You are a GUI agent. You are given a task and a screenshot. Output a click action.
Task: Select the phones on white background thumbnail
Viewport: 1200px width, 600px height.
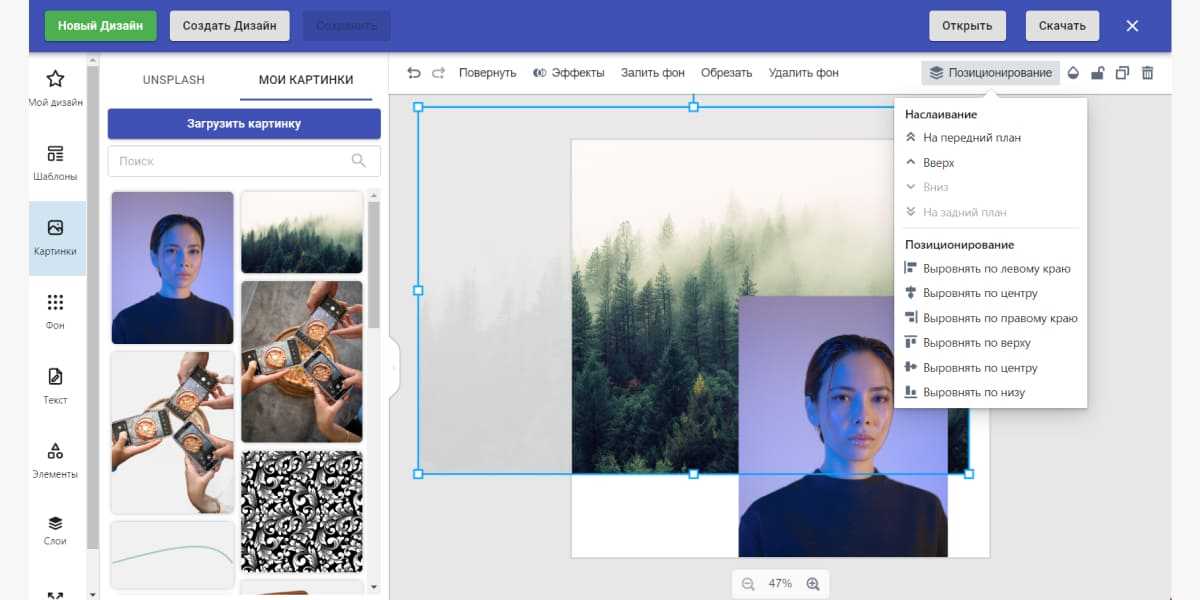(x=172, y=432)
